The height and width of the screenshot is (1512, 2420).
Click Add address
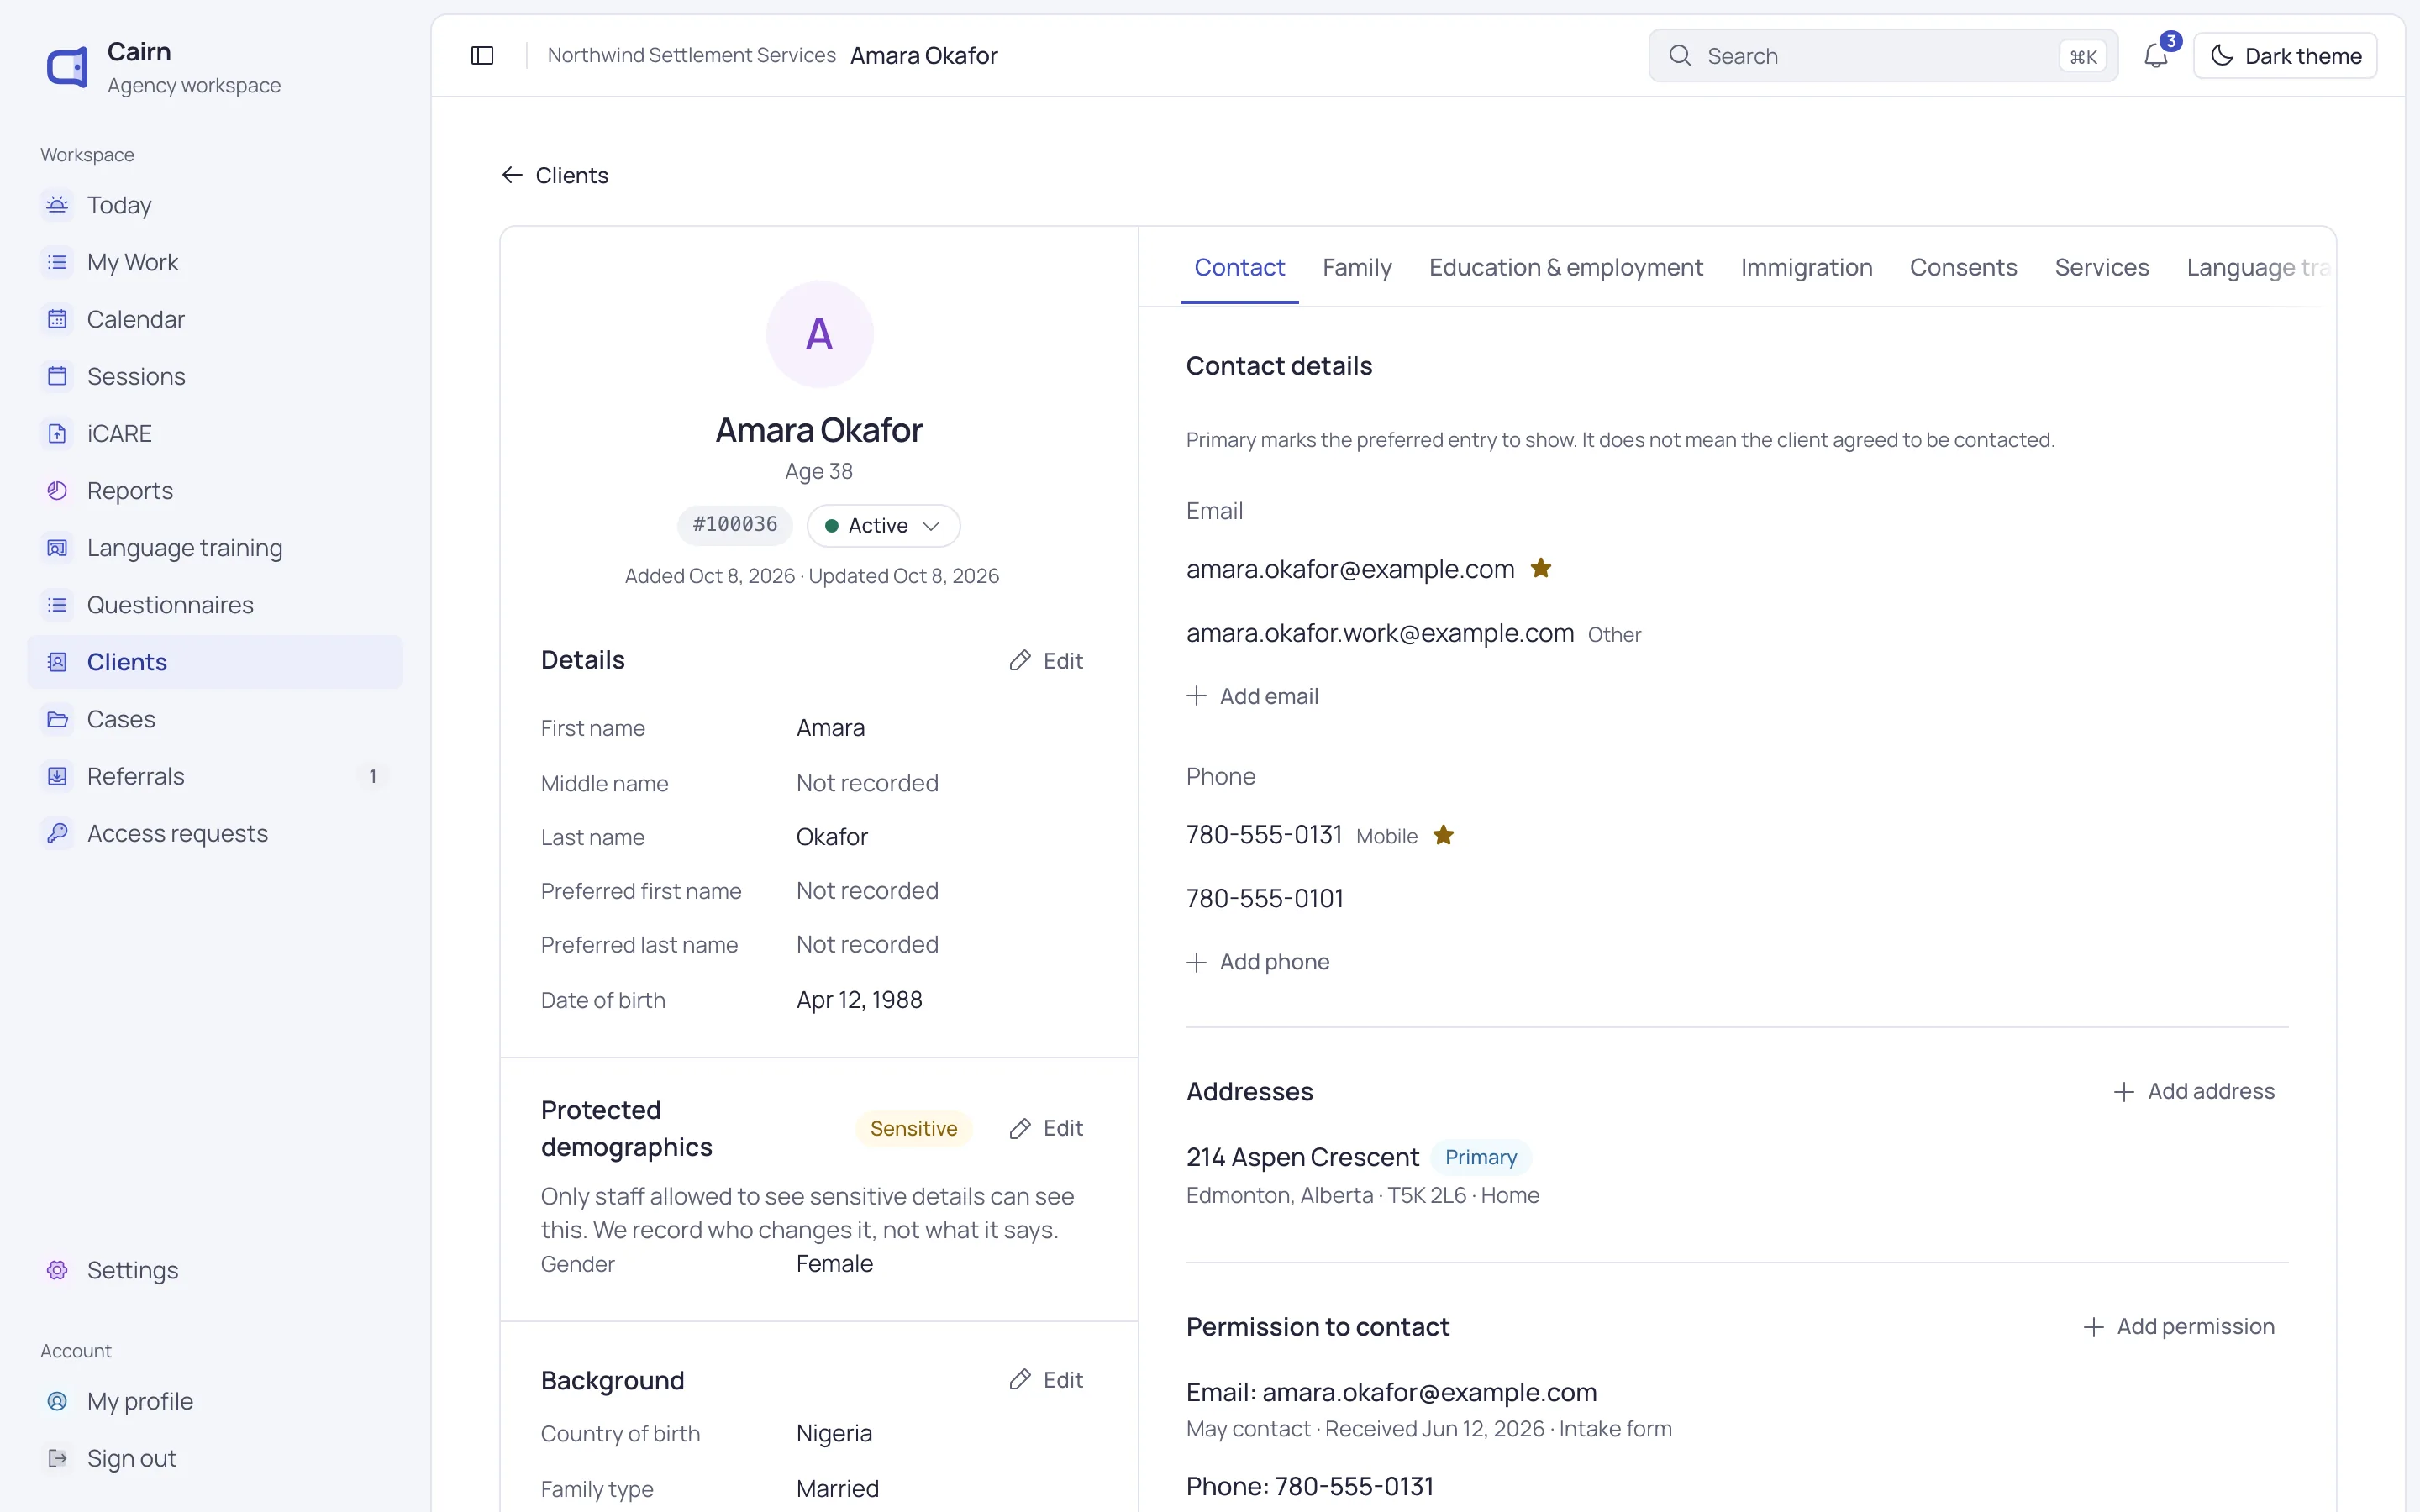tap(2194, 1091)
